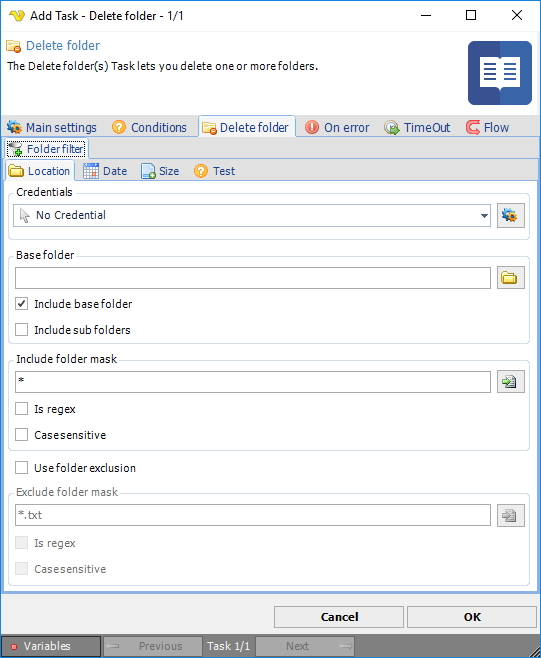Open the Conditions tab
This screenshot has width=541, height=658.
[x=149, y=127]
